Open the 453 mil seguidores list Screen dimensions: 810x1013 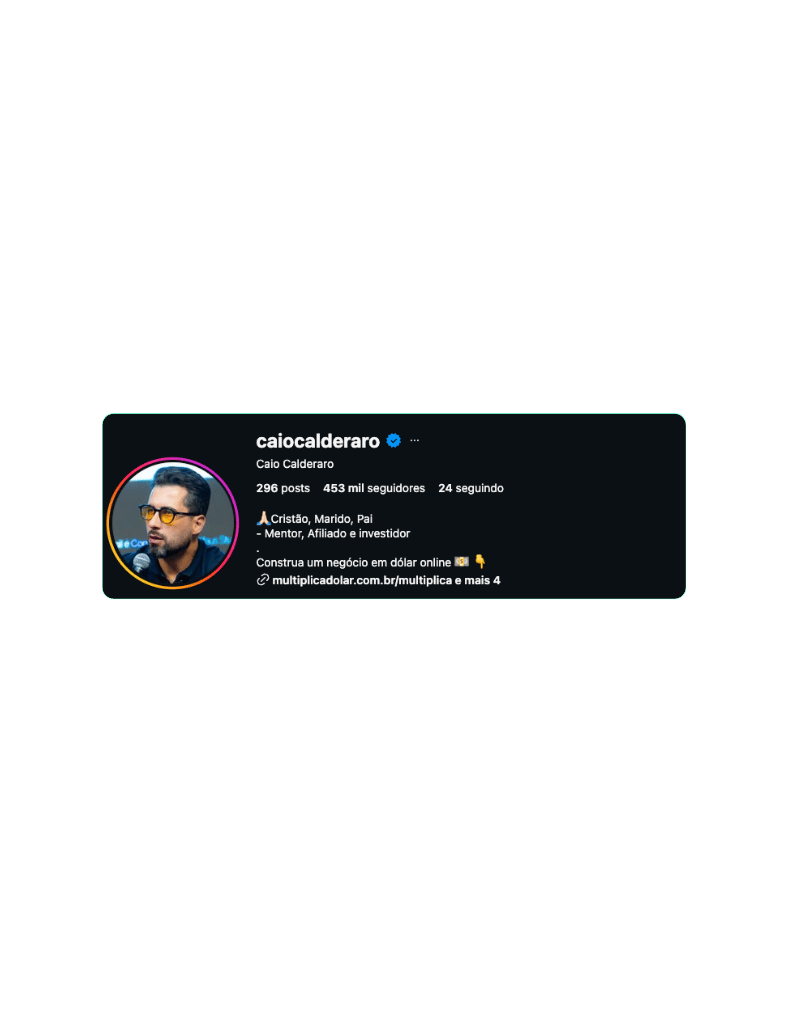click(x=374, y=488)
